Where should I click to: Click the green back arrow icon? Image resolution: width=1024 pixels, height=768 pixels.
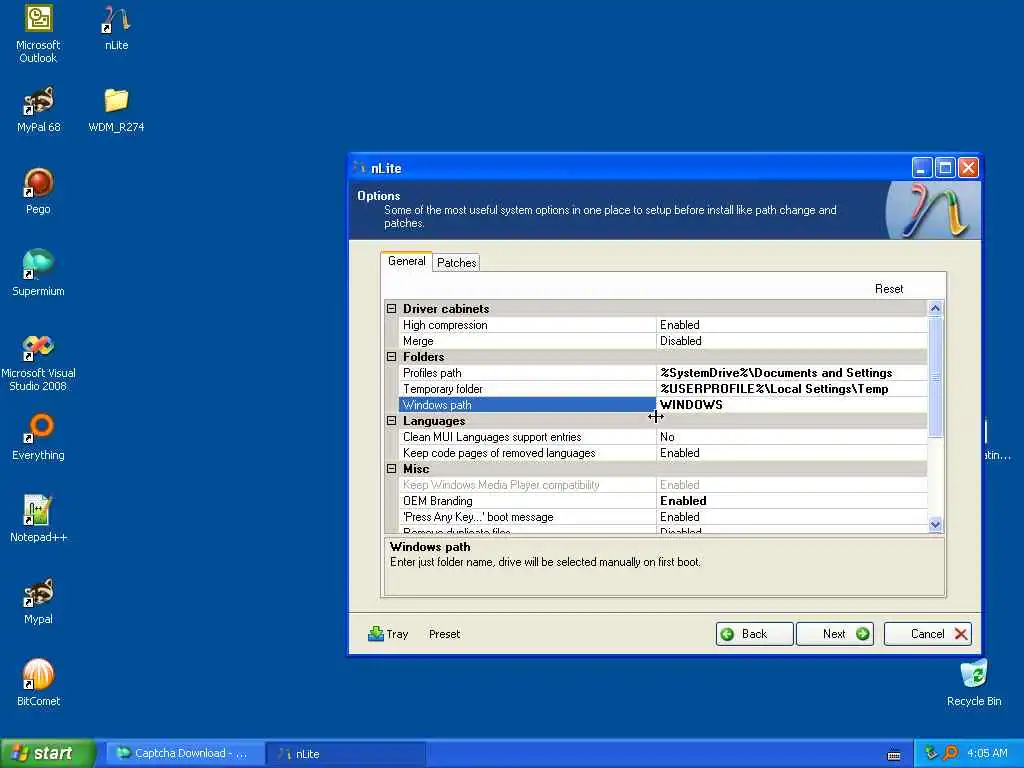pyautogui.click(x=728, y=633)
